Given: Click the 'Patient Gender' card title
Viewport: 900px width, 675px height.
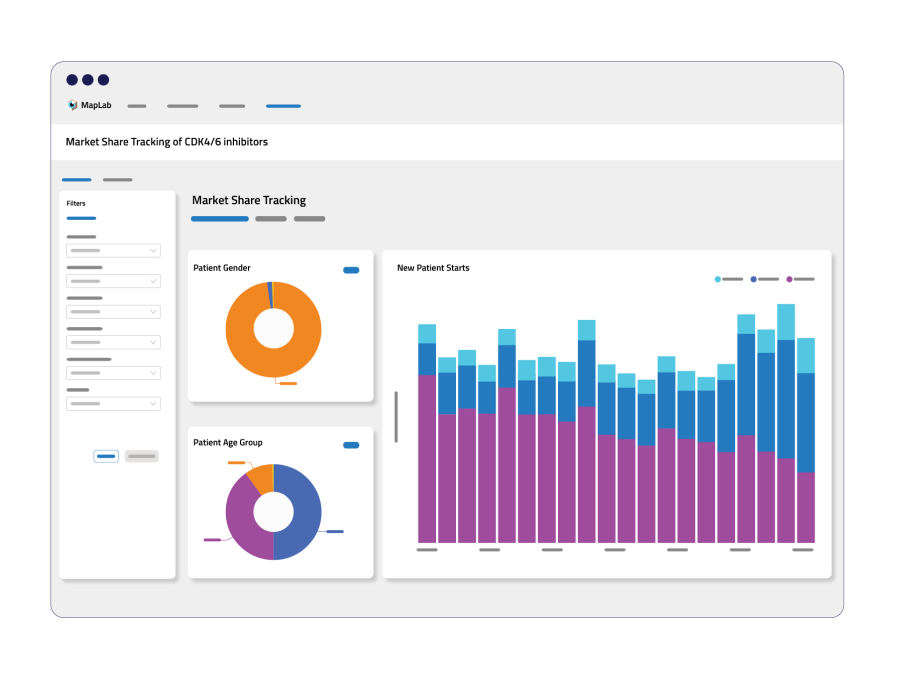Looking at the screenshot, I should [222, 268].
